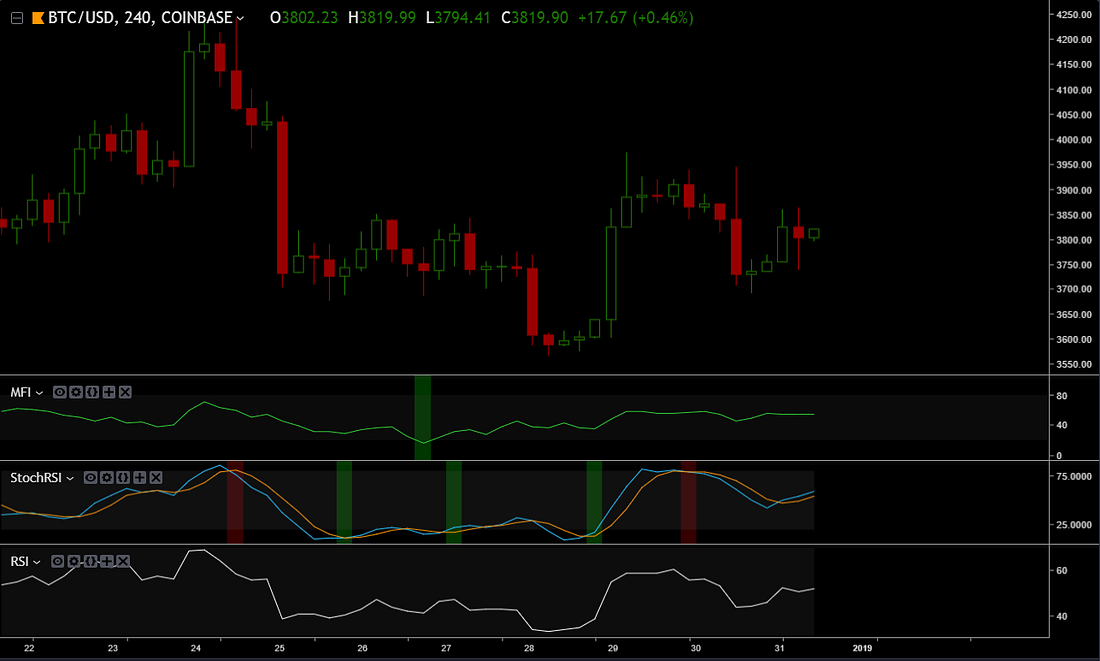Collapse the chart legend minus box
The width and height of the screenshot is (1100, 661).
(x=16, y=18)
